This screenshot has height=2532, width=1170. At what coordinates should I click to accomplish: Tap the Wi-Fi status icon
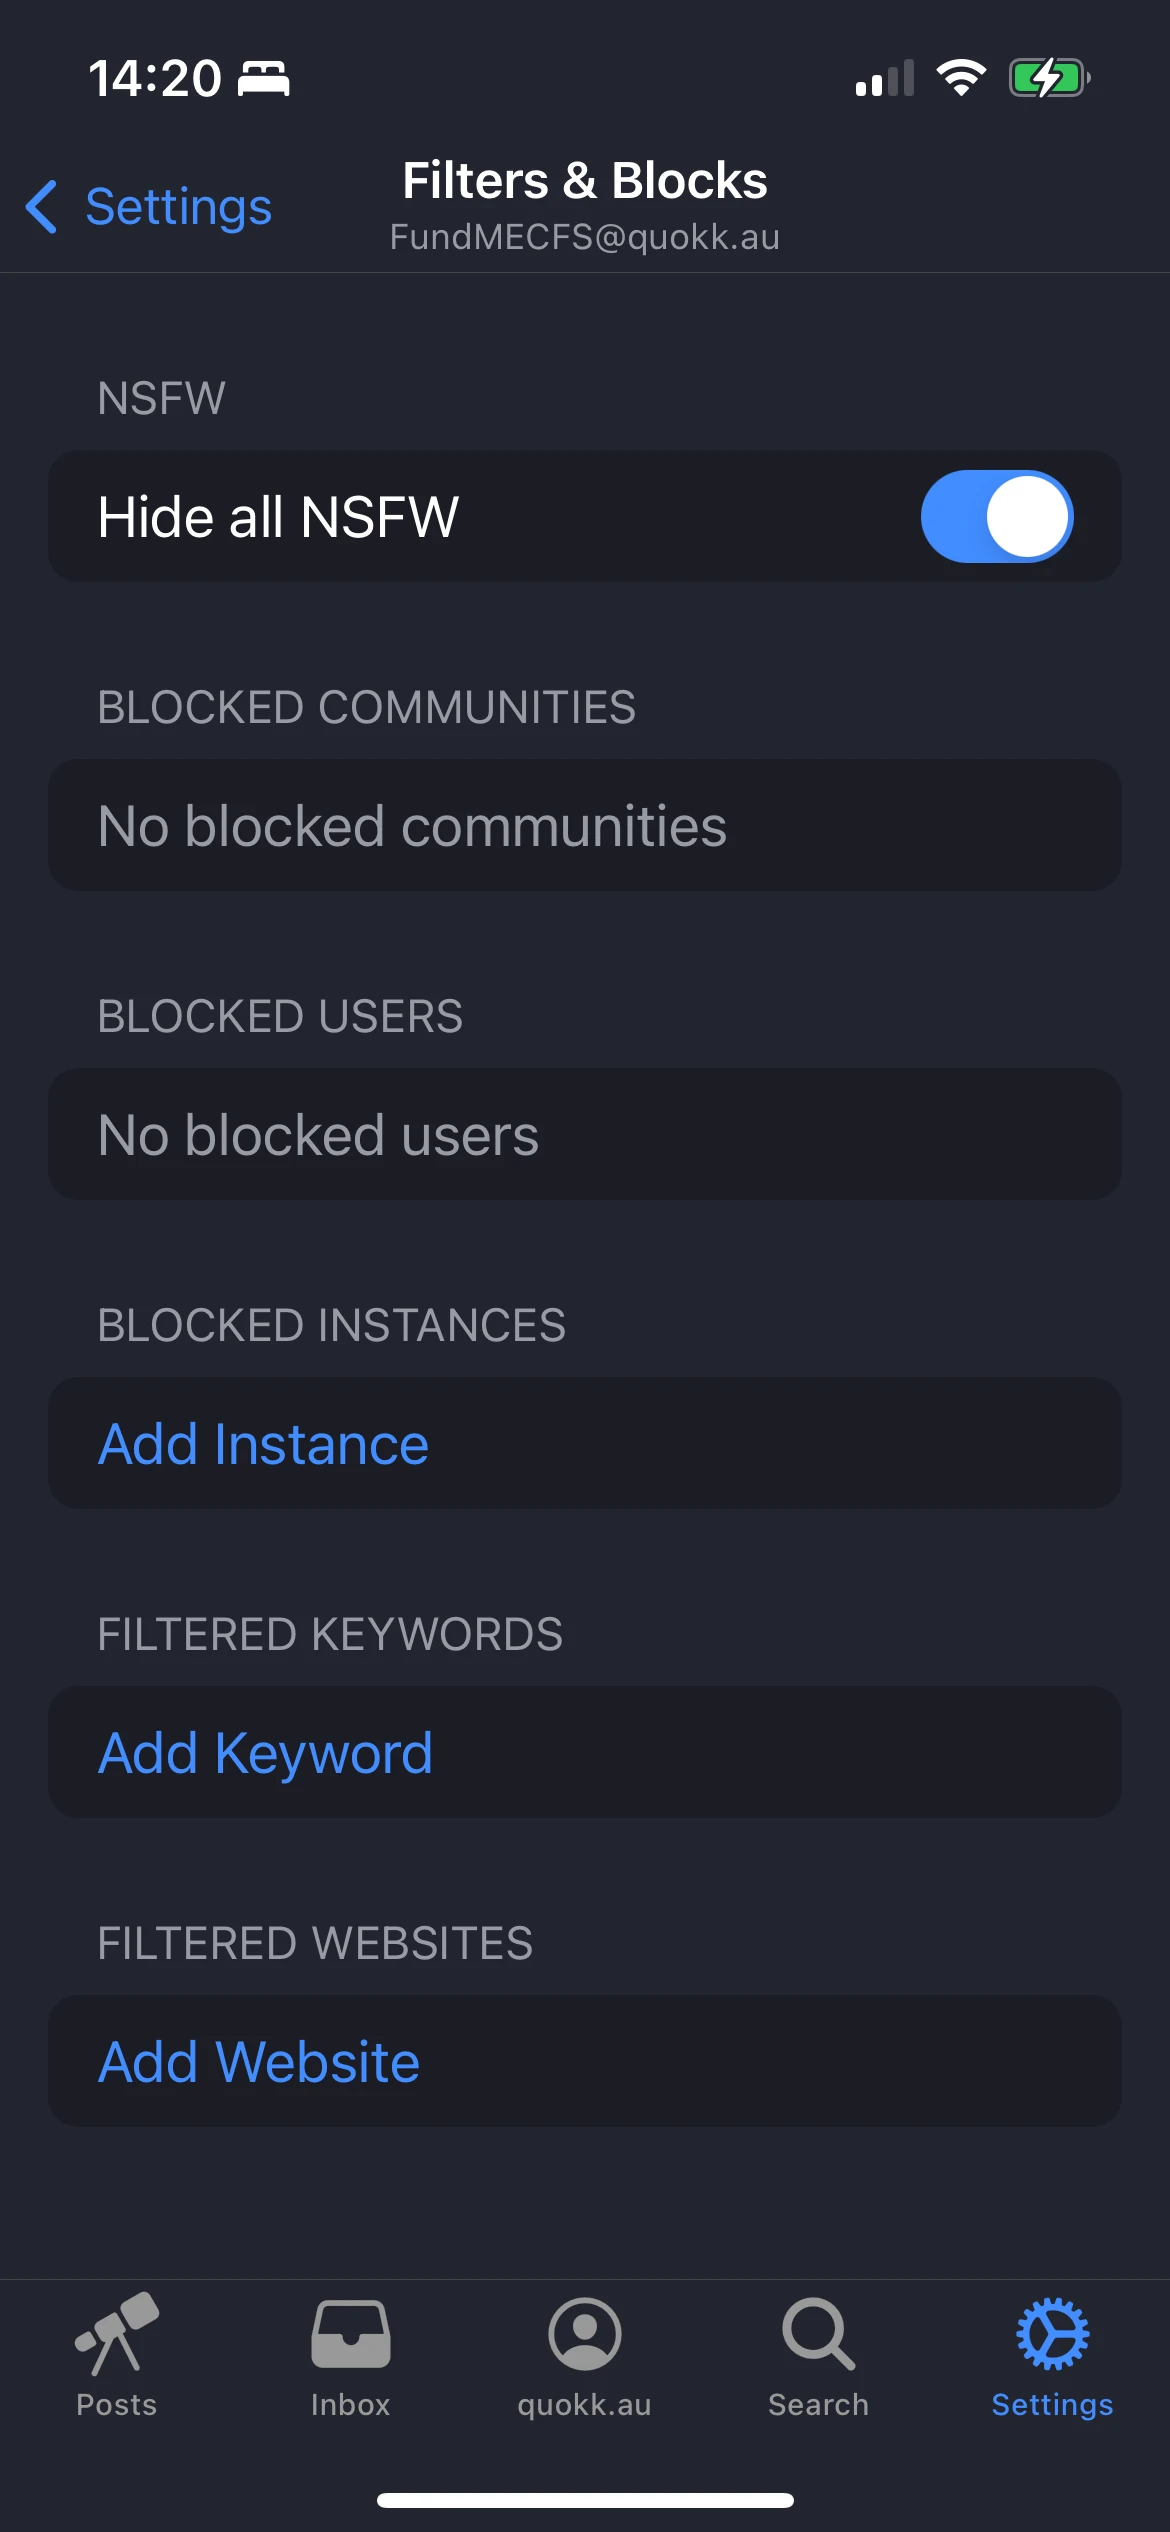click(961, 78)
